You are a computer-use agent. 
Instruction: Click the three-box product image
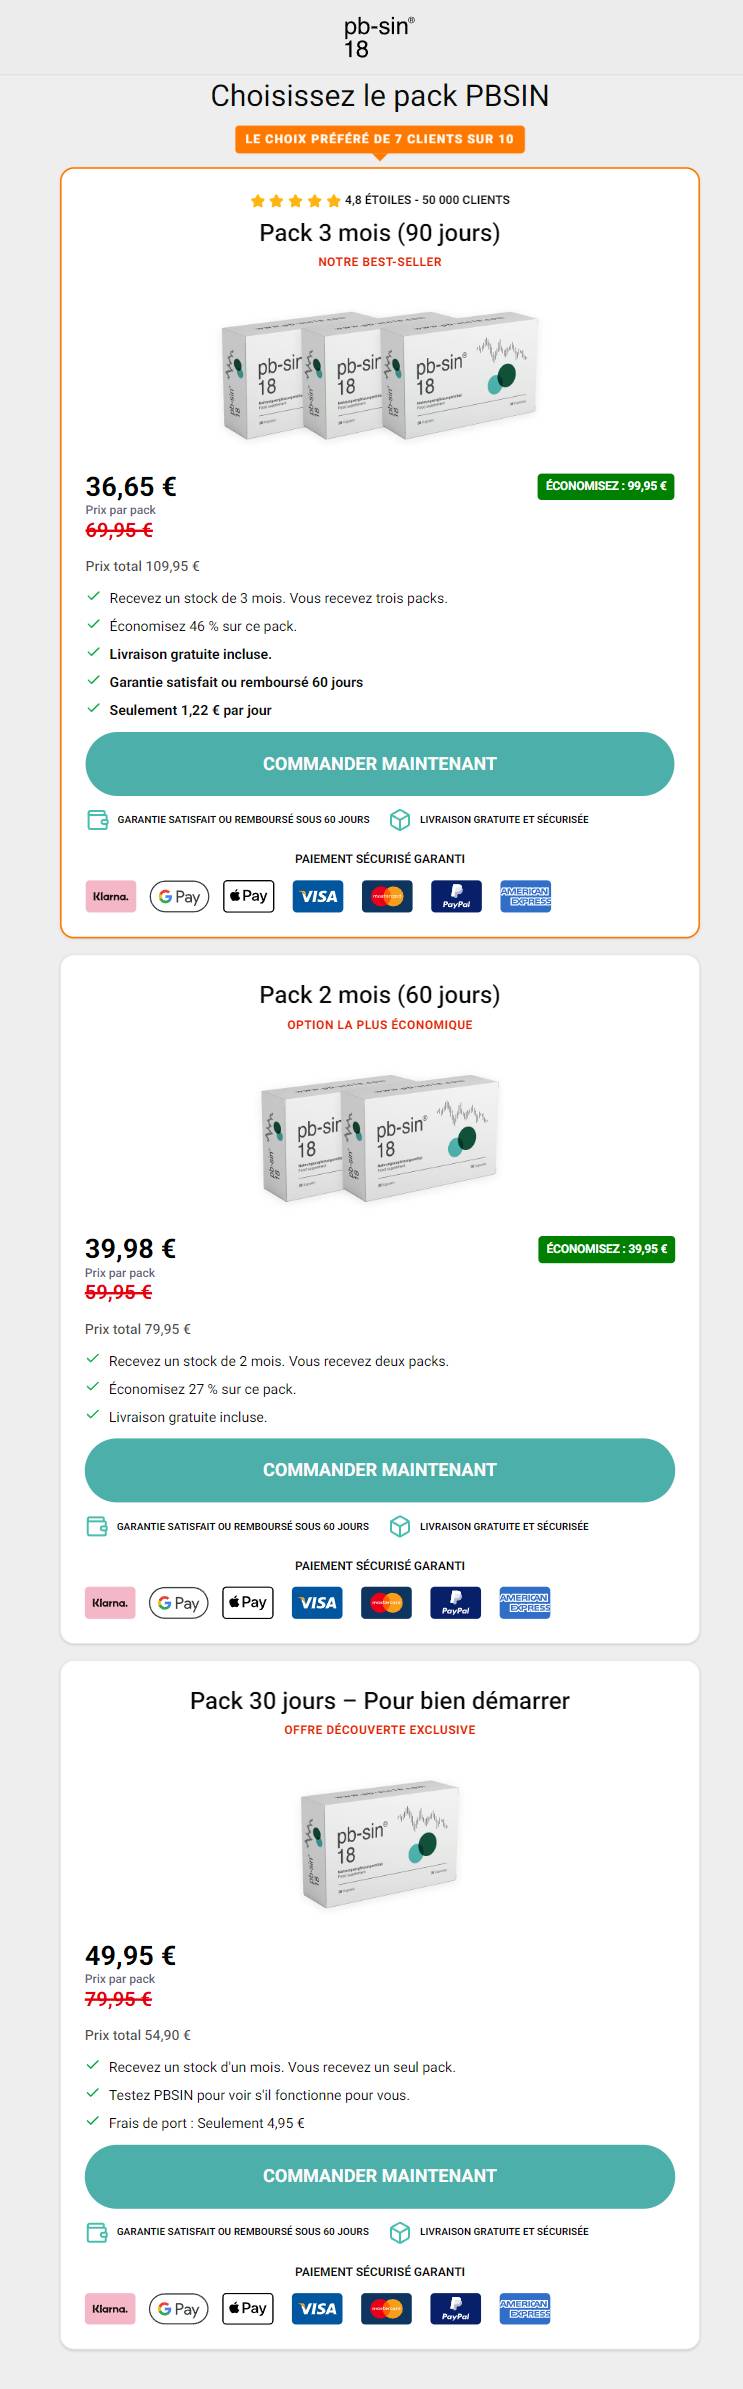coord(380,375)
